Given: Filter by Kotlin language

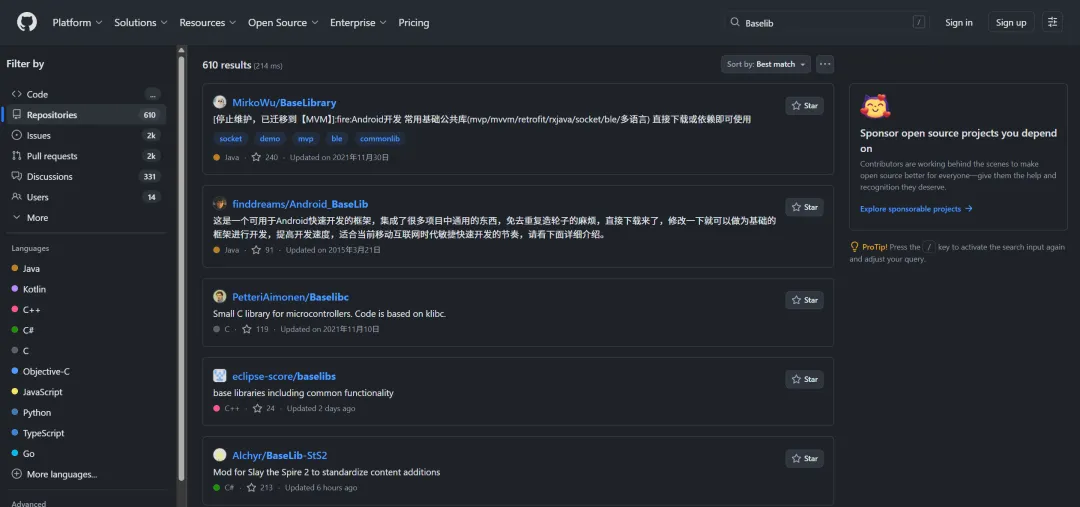Looking at the screenshot, I should (86, 289).
